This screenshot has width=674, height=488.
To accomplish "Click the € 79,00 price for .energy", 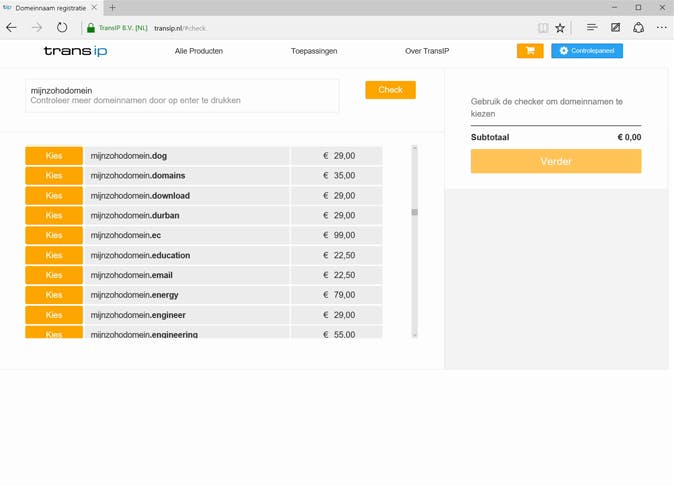I will coord(339,295).
